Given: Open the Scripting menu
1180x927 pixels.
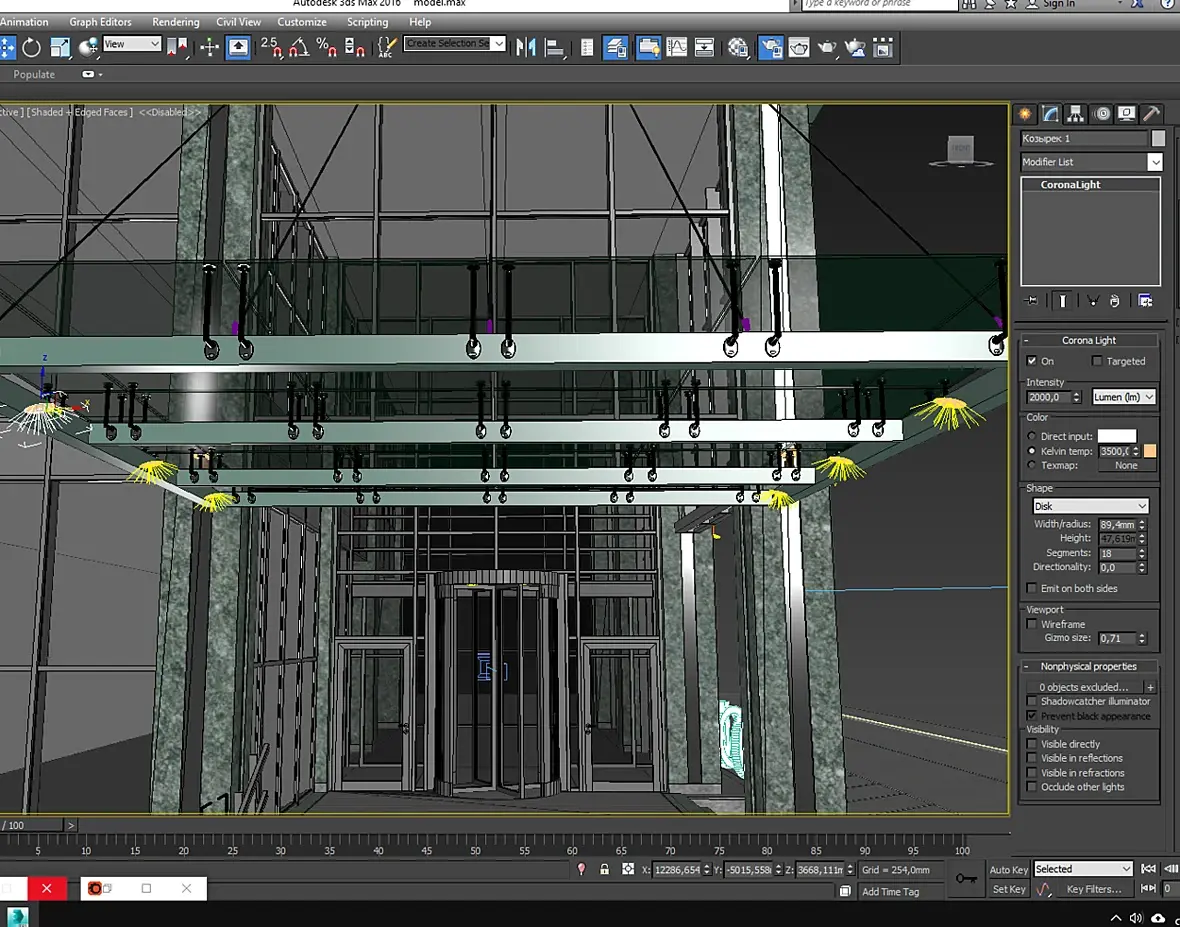Looking at the screenshot, I should click(x=367, y=22).
